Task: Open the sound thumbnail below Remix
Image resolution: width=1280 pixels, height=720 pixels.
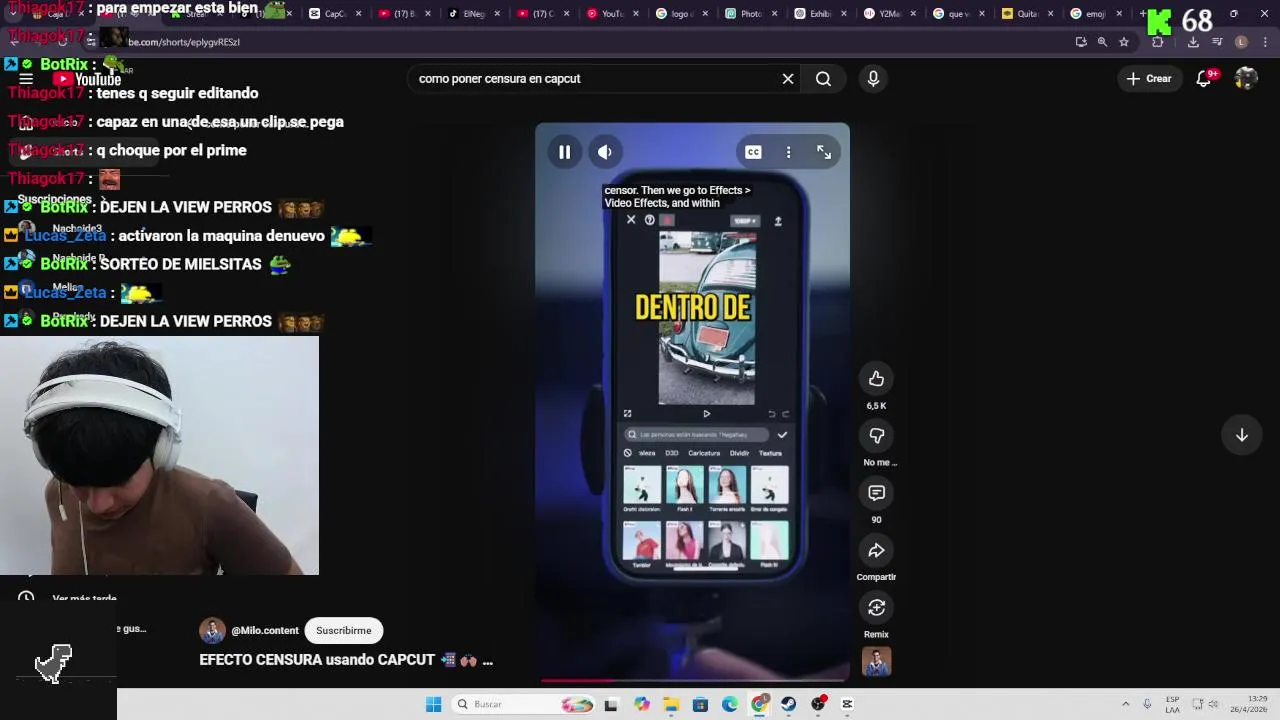Action: [x=876, y=662]
